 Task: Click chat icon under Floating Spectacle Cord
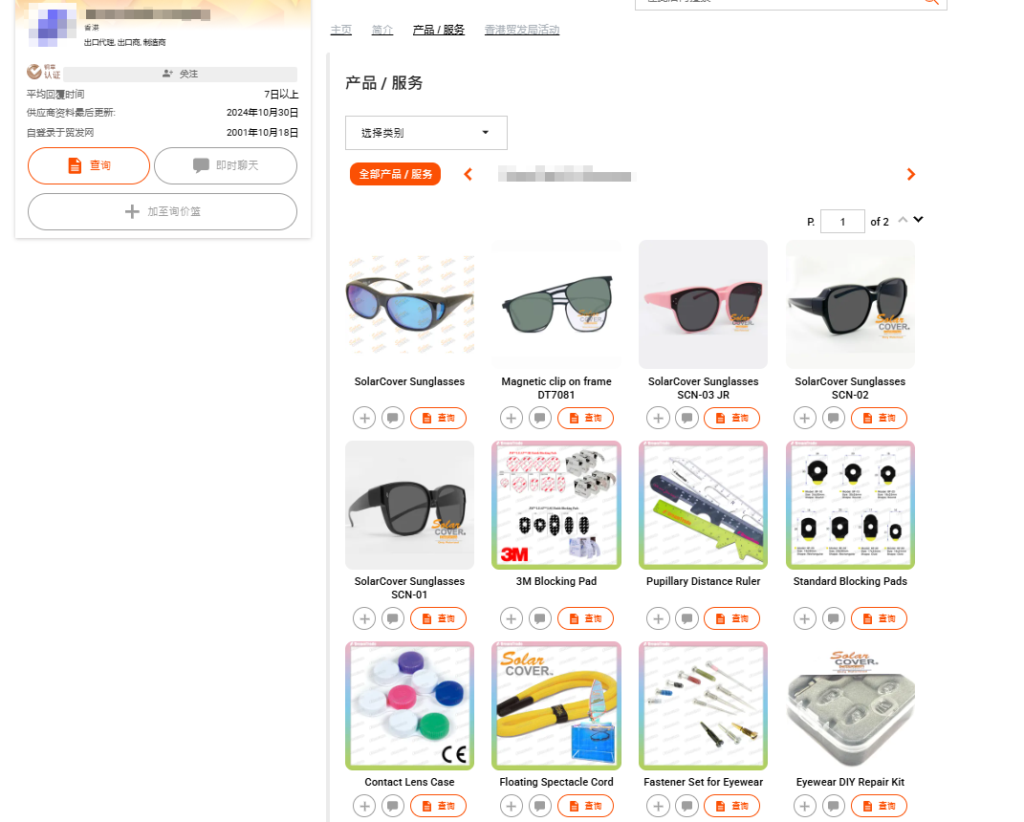coord(540,806)
